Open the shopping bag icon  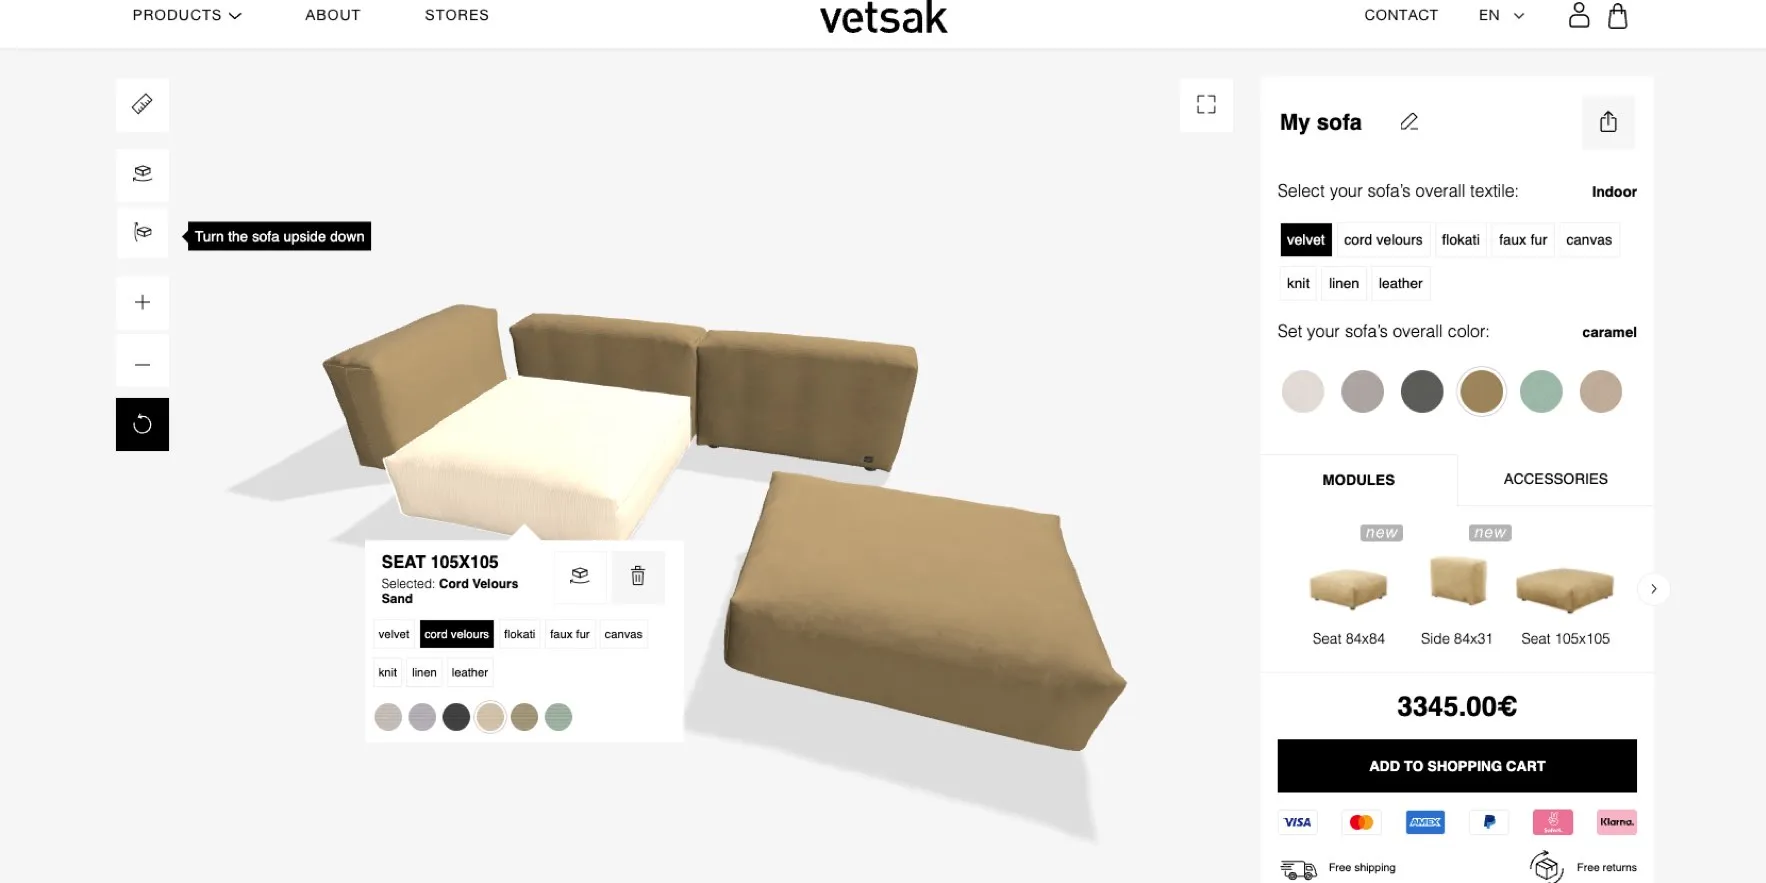click(1617, 15)
